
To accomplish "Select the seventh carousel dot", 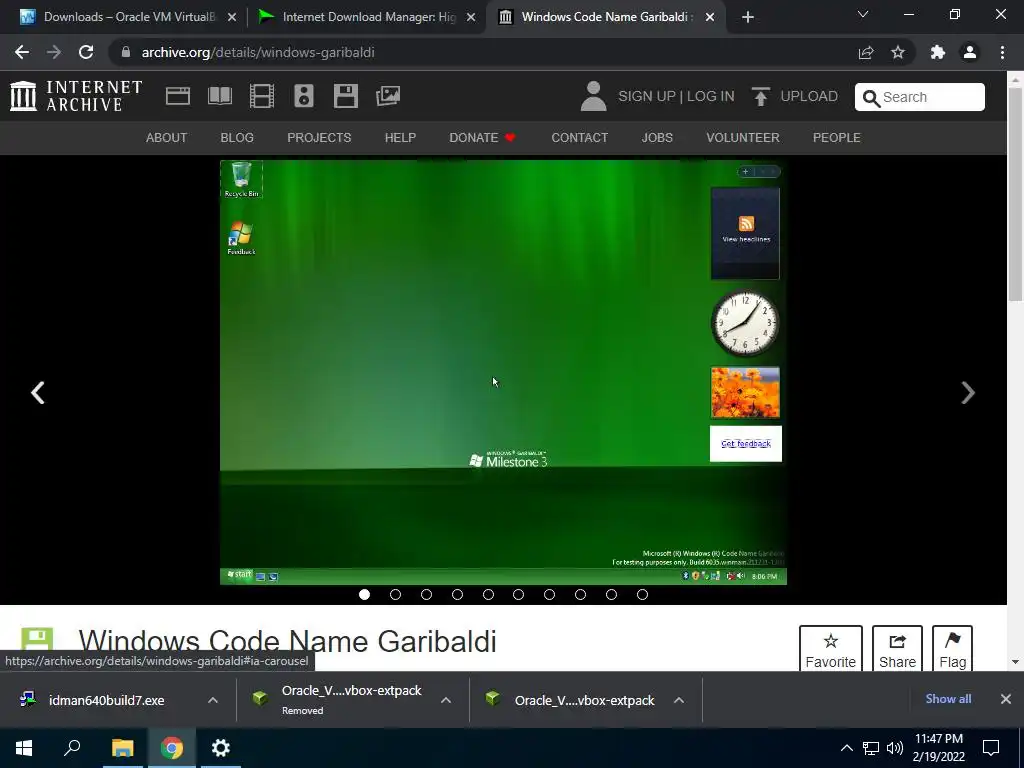I will pos(549,594).
